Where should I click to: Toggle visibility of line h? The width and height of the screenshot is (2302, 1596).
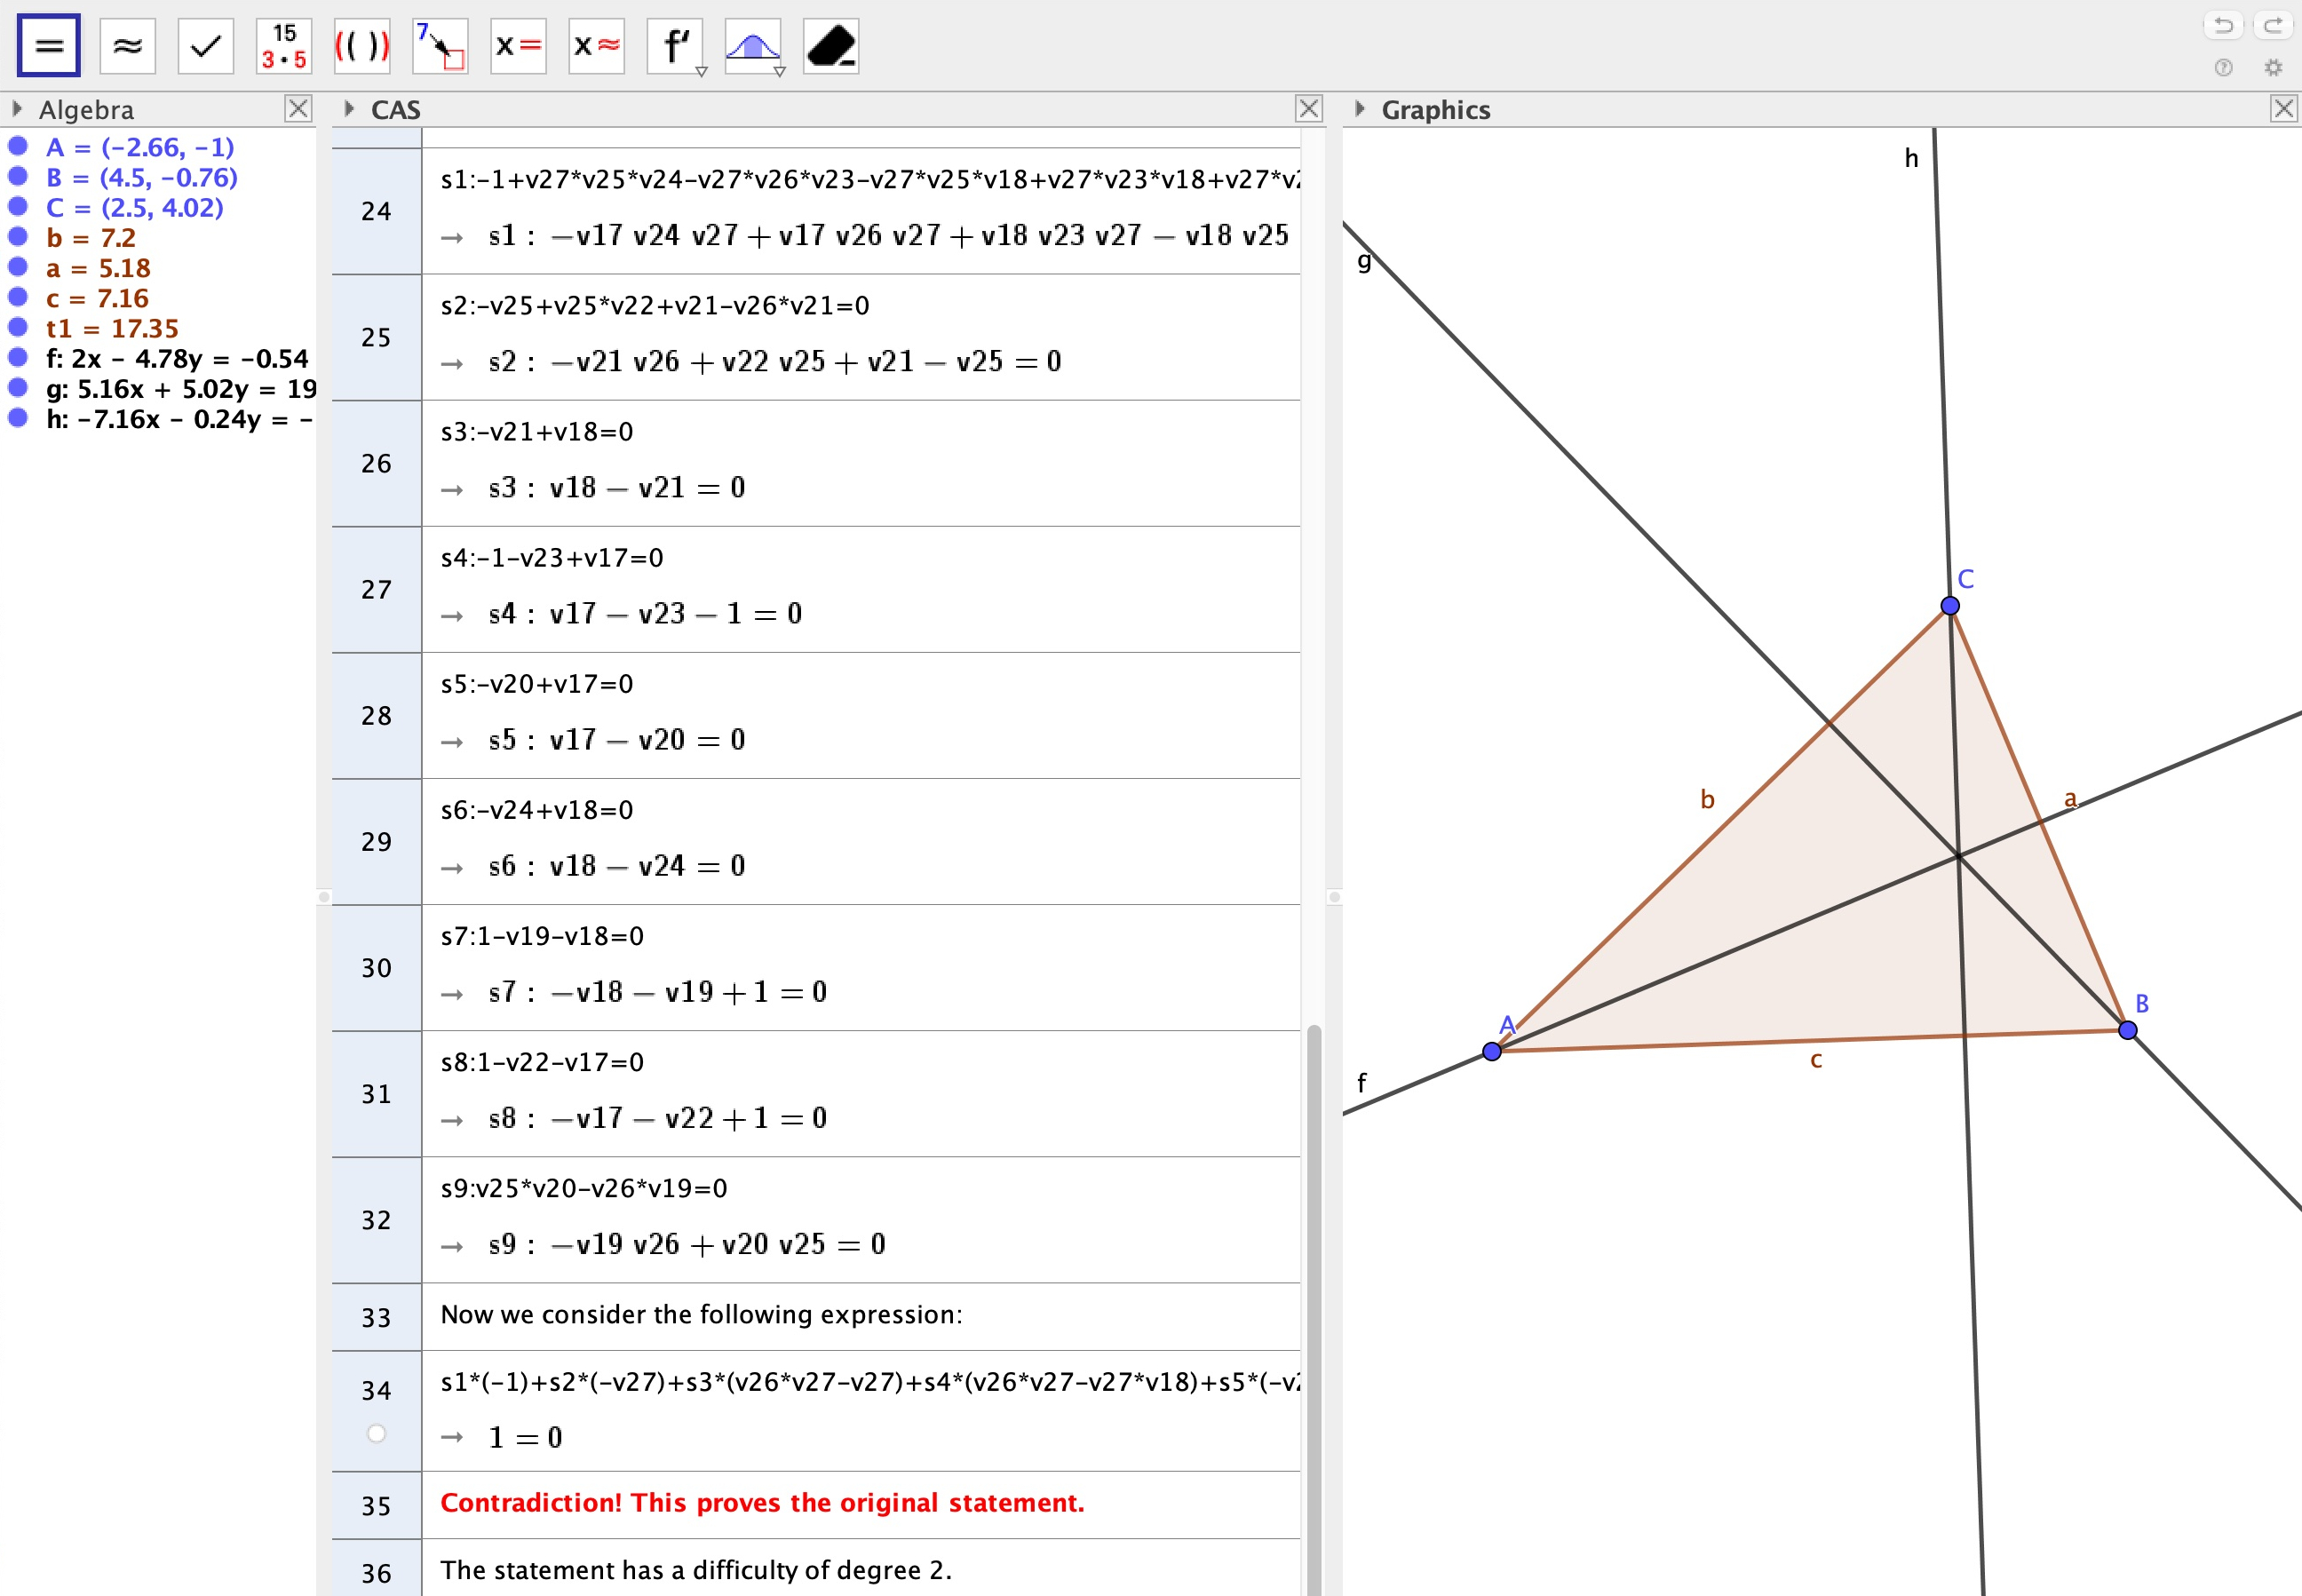[17, 417]
